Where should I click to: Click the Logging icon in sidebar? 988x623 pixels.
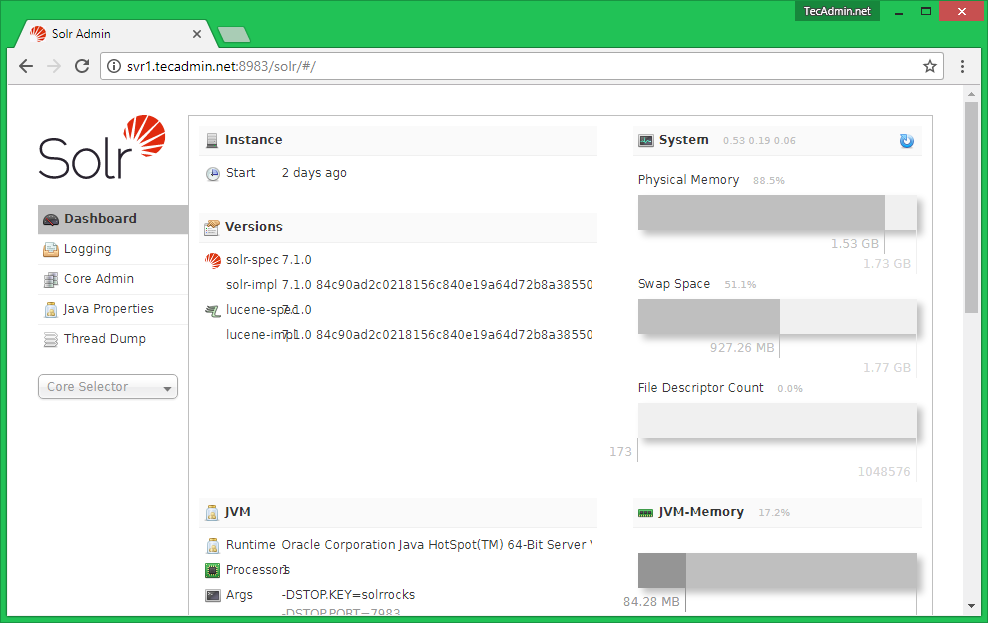[x=51, y=249]
